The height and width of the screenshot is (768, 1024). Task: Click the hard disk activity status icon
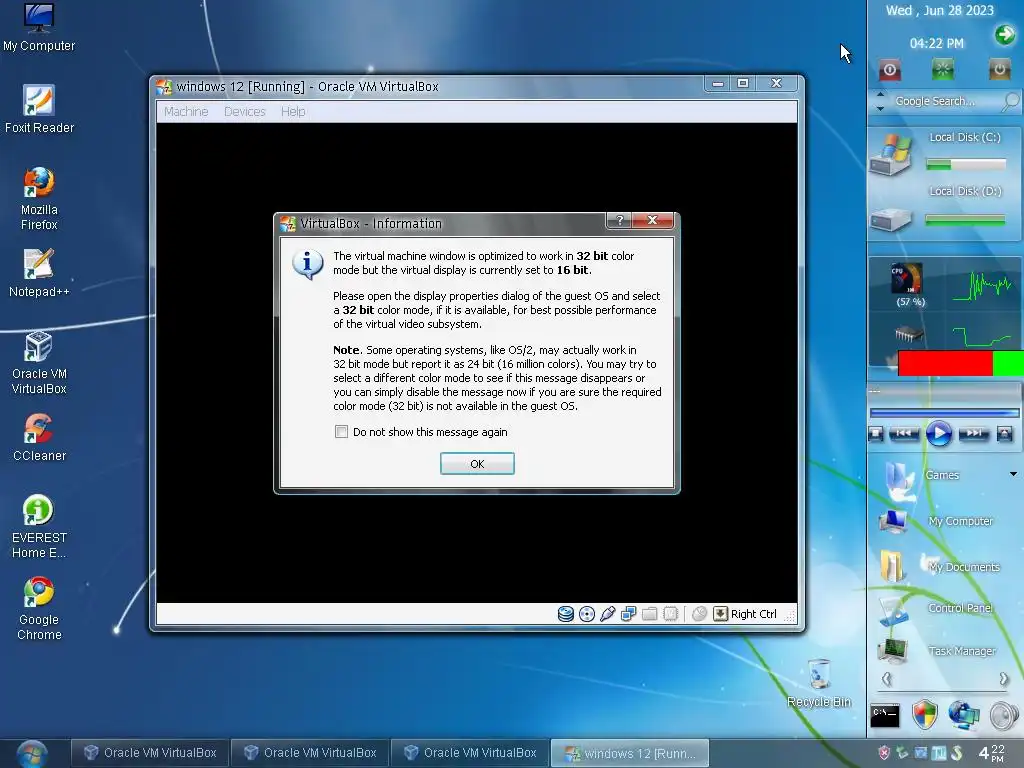[x=566, y=614]
